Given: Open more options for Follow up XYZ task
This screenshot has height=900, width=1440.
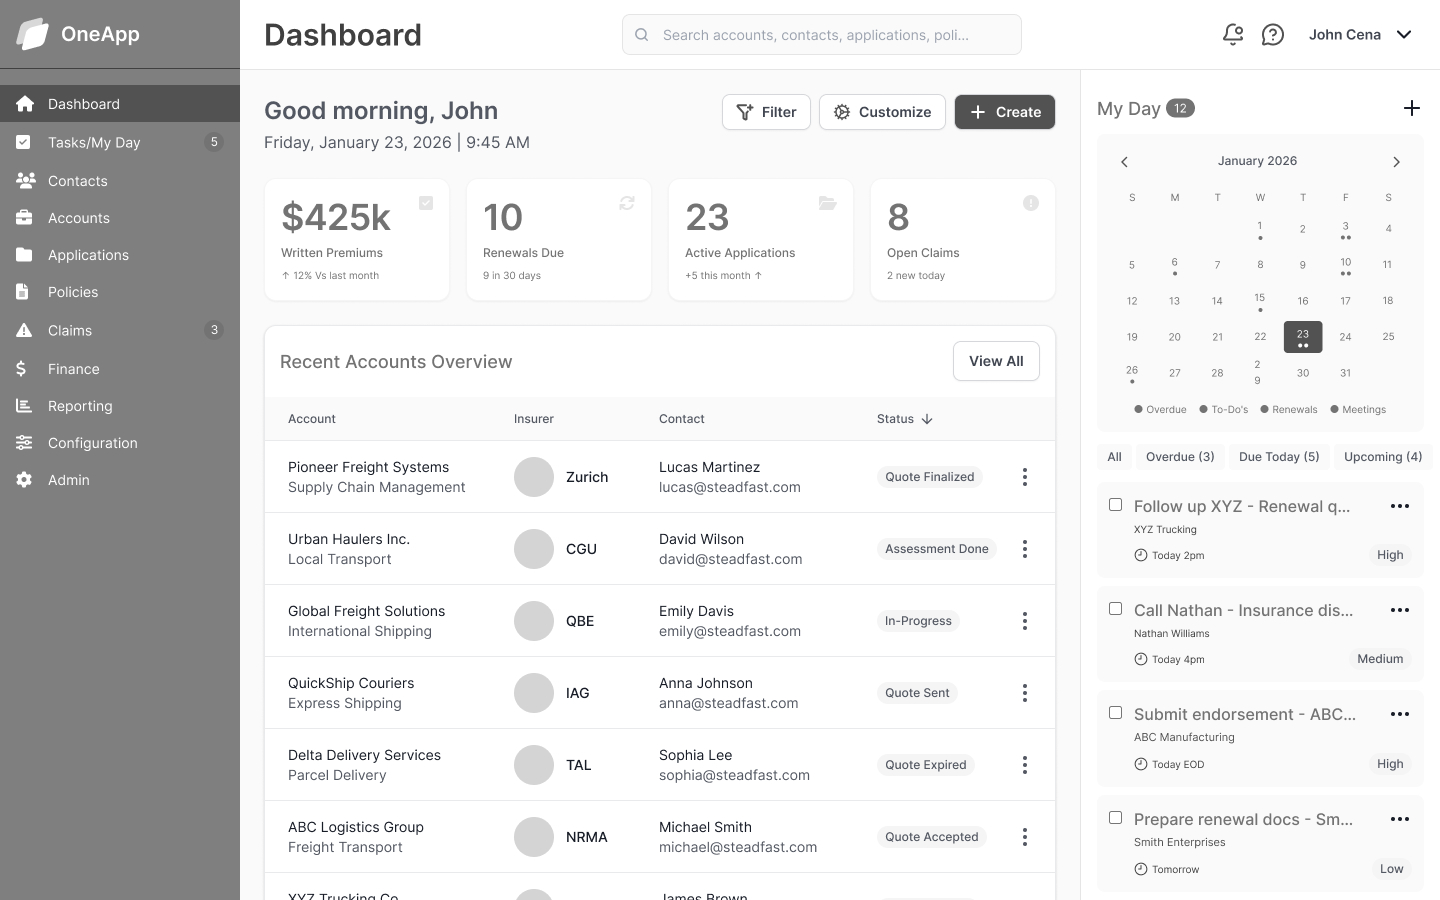Looking at the screenshot, I should [1400, 506].
